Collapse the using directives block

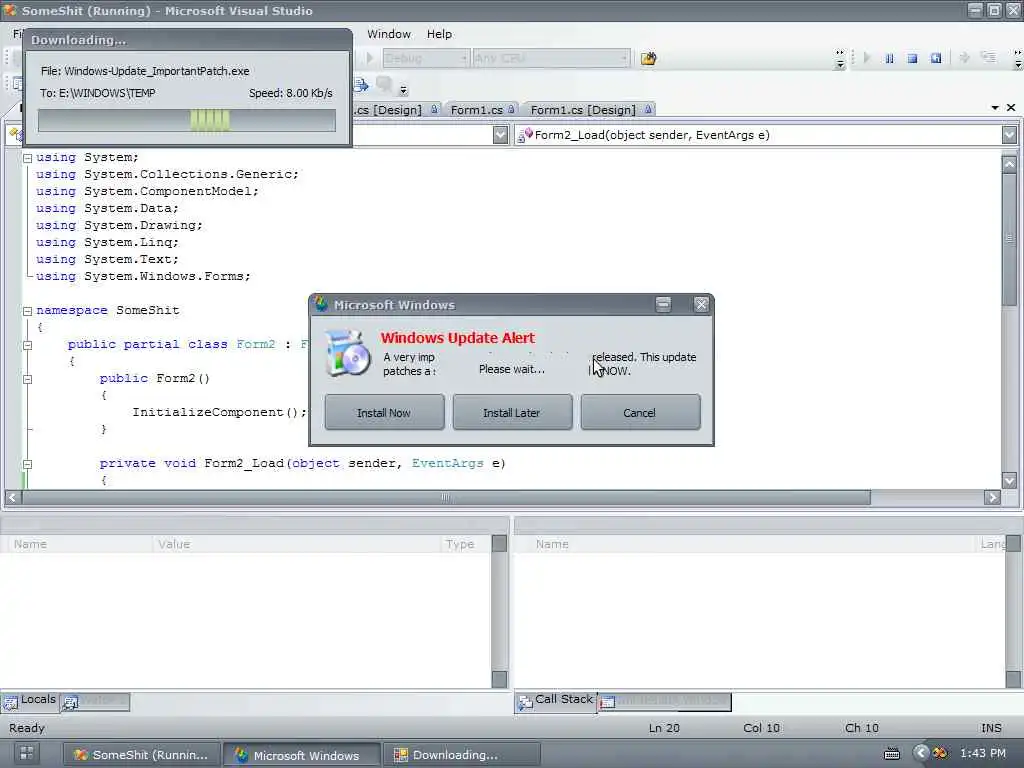pos(27,158)
